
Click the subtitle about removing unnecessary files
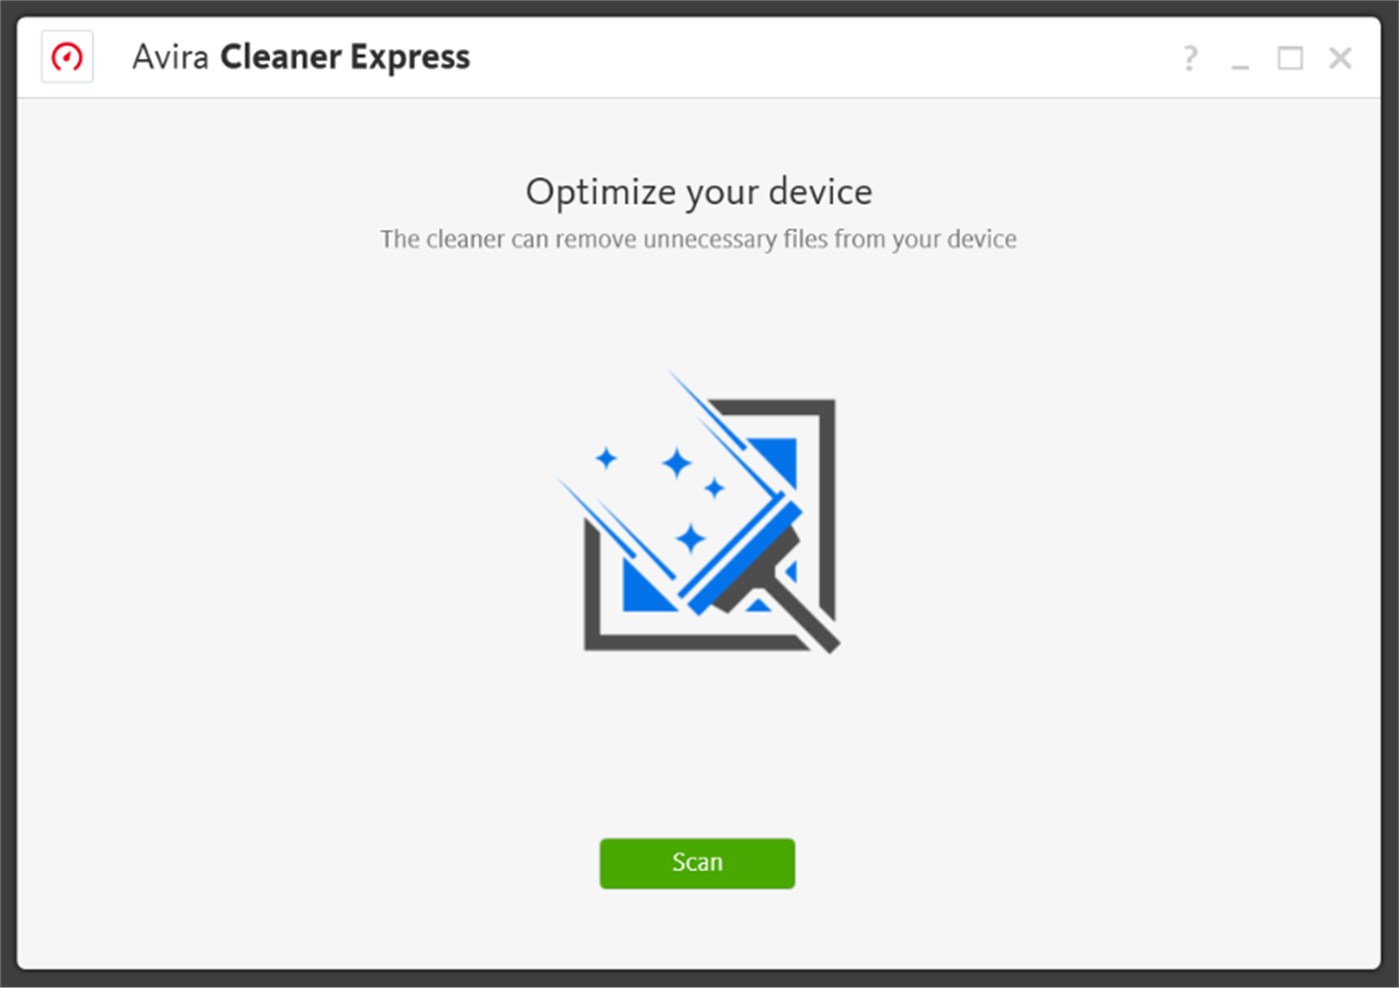click(x=698, y=239)
